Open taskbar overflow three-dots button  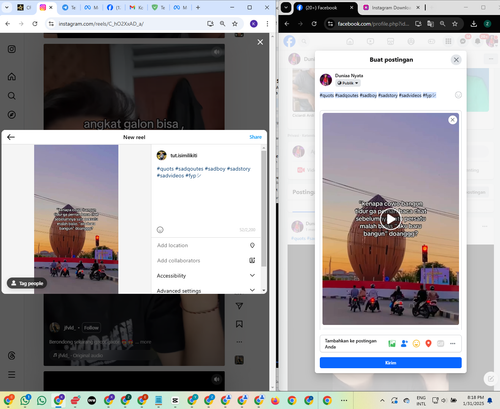pos(344,400)
